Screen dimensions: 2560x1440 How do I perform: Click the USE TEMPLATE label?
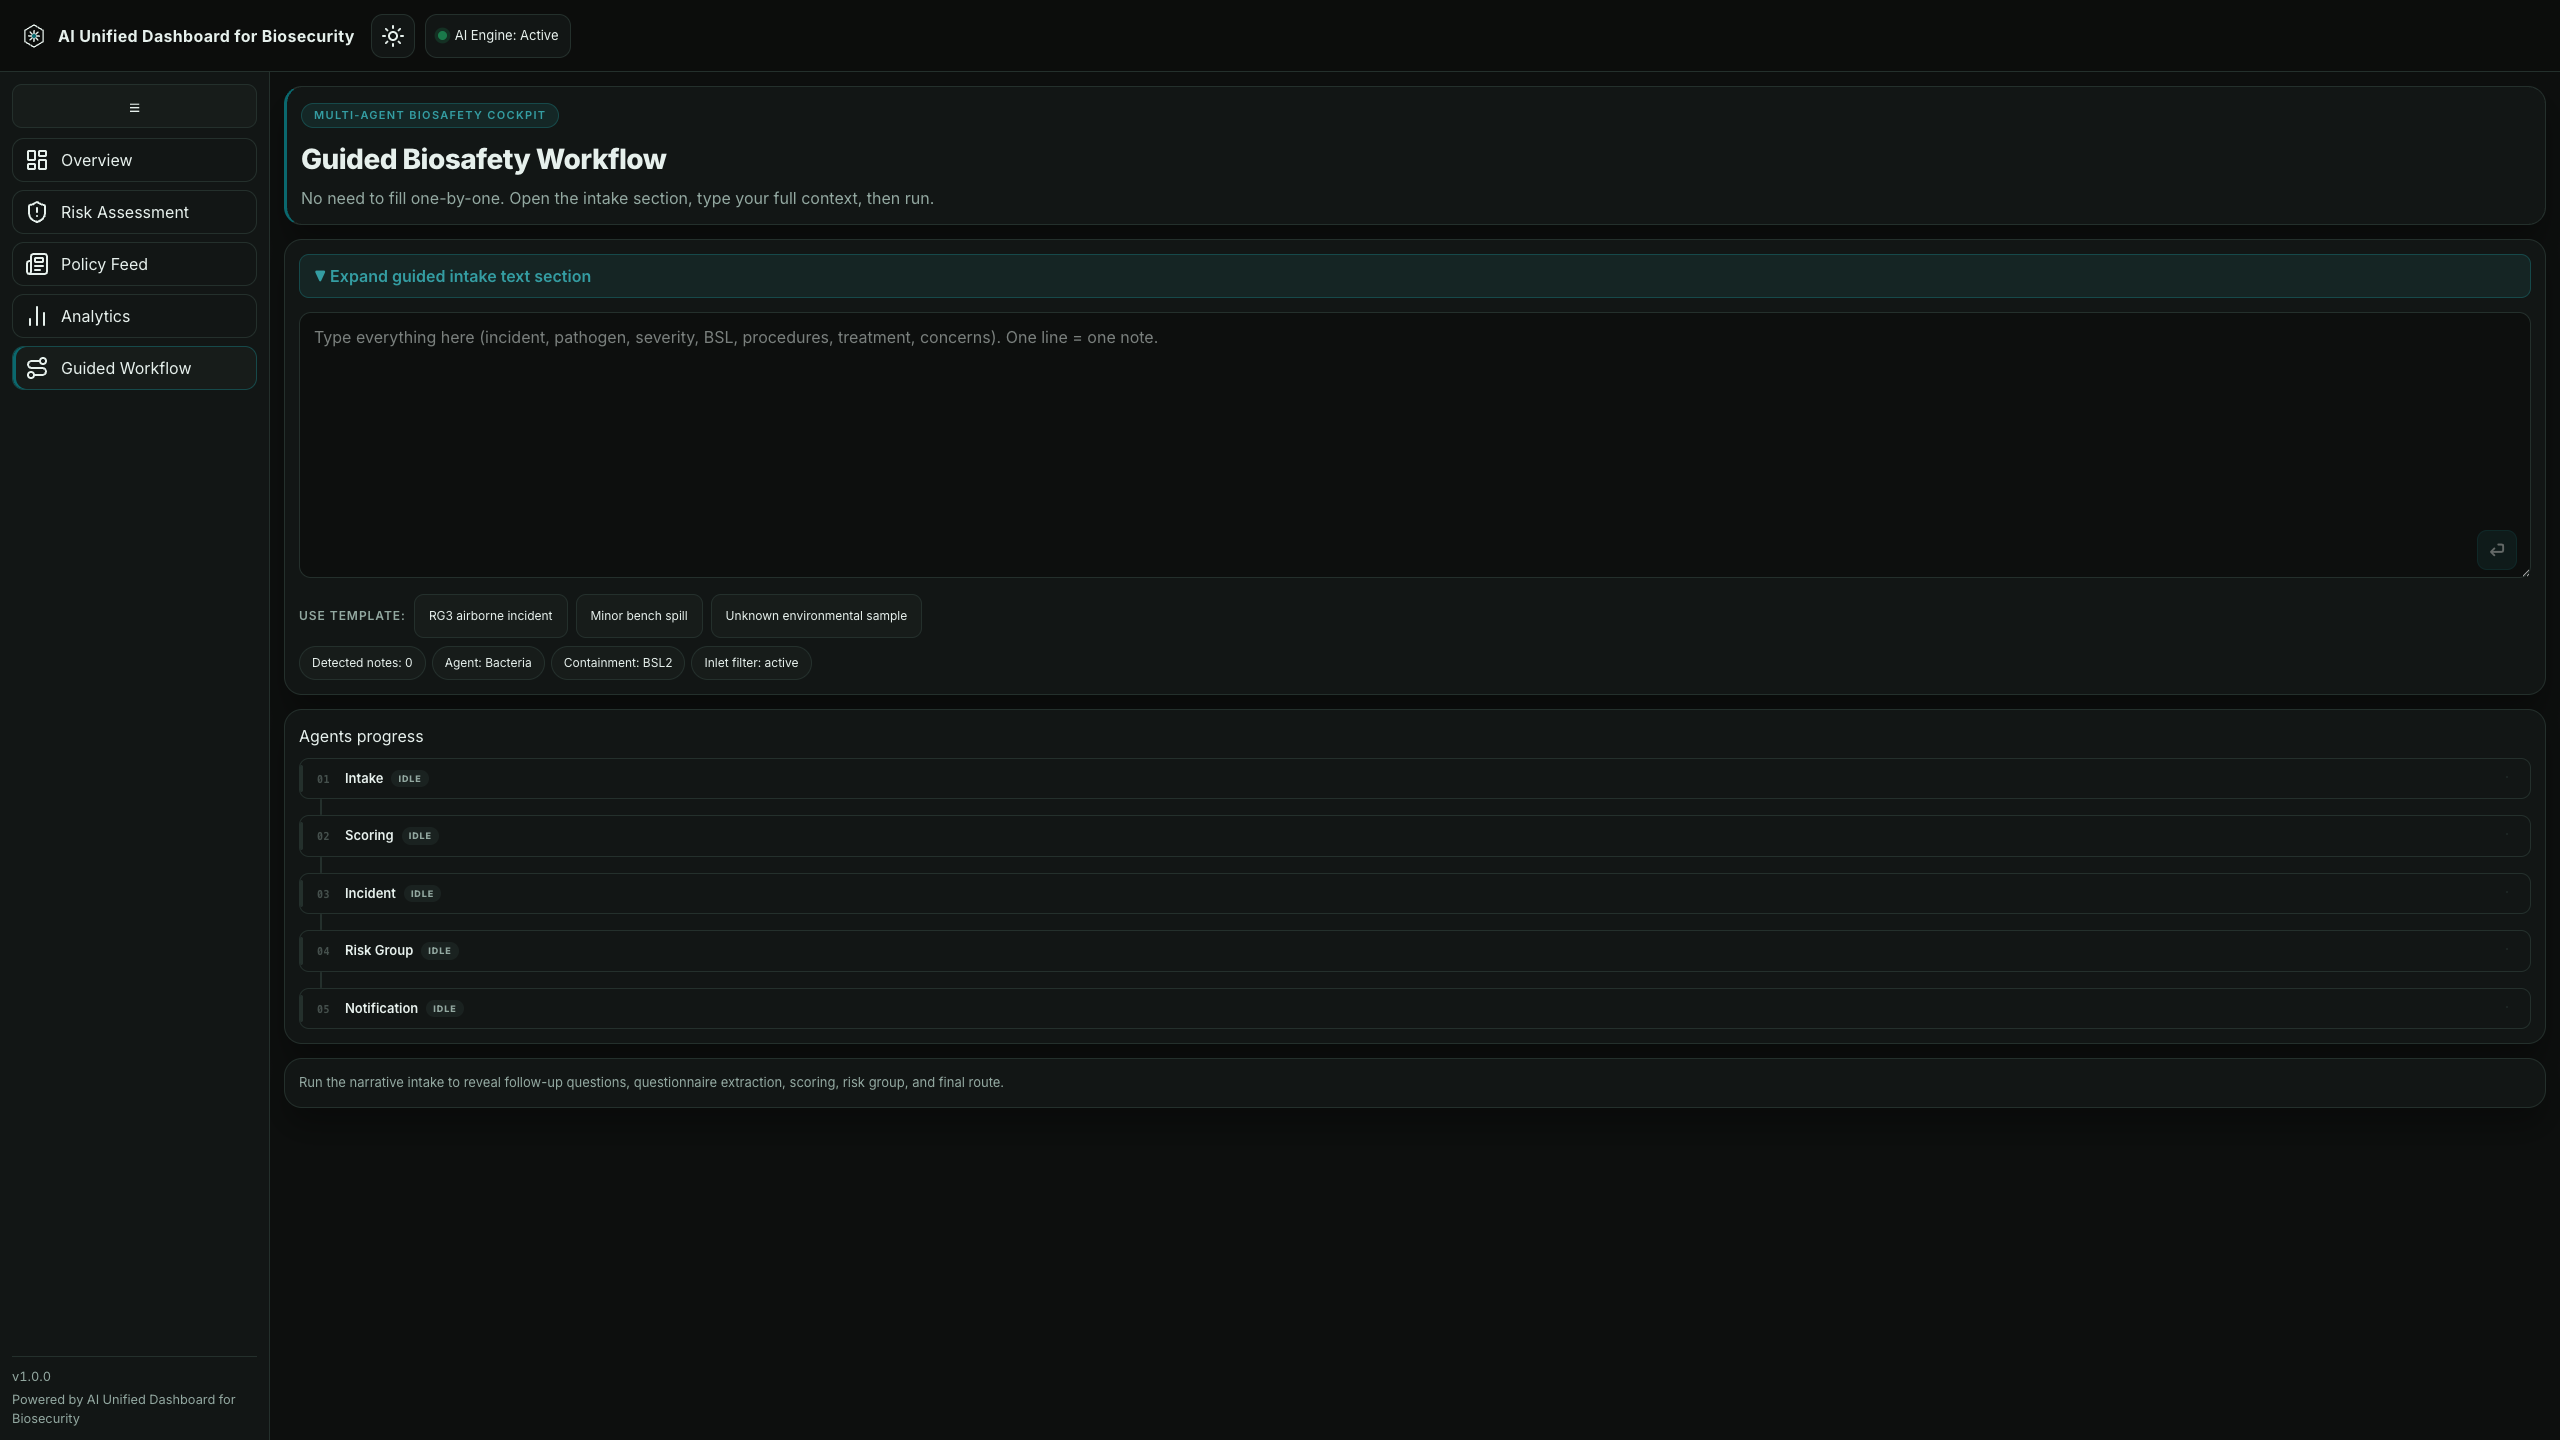352,616
